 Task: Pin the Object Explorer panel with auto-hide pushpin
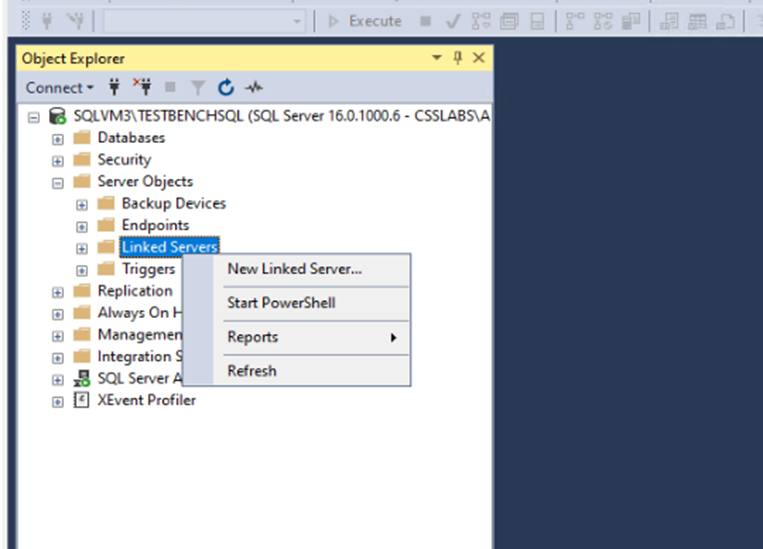click(457, 58)
